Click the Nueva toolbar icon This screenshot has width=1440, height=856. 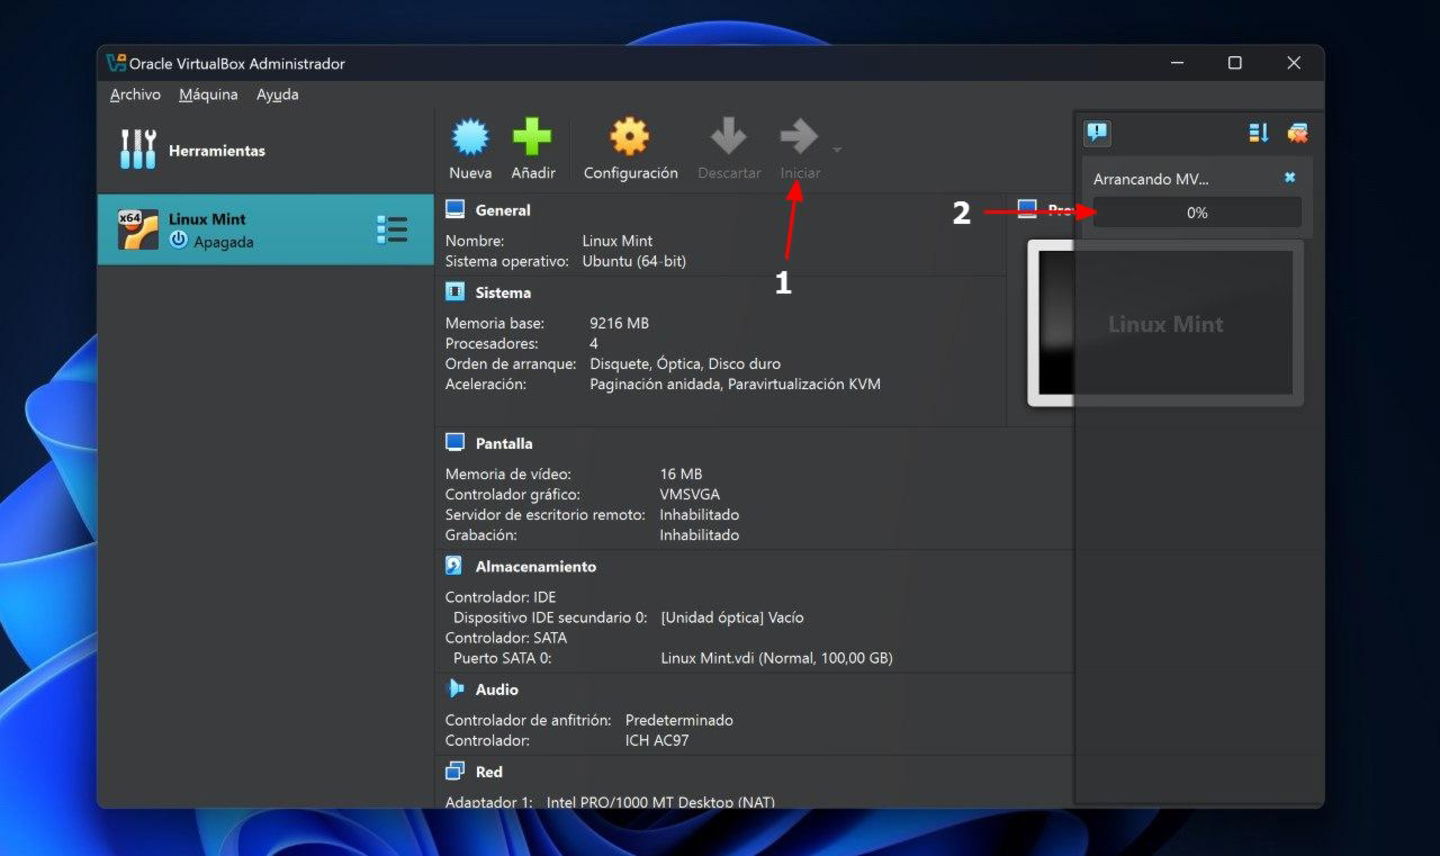[470, 137]
